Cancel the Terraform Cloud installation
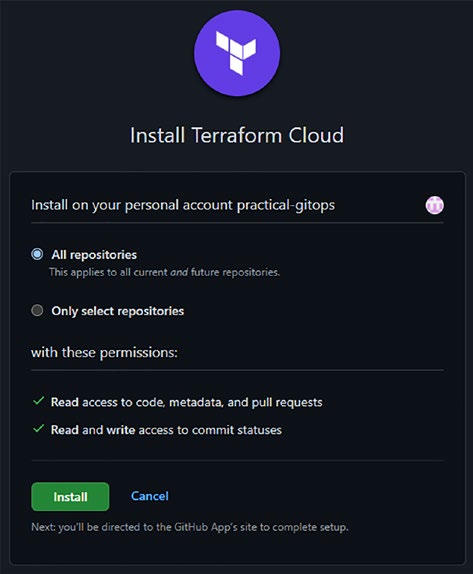 pos(150,496)
